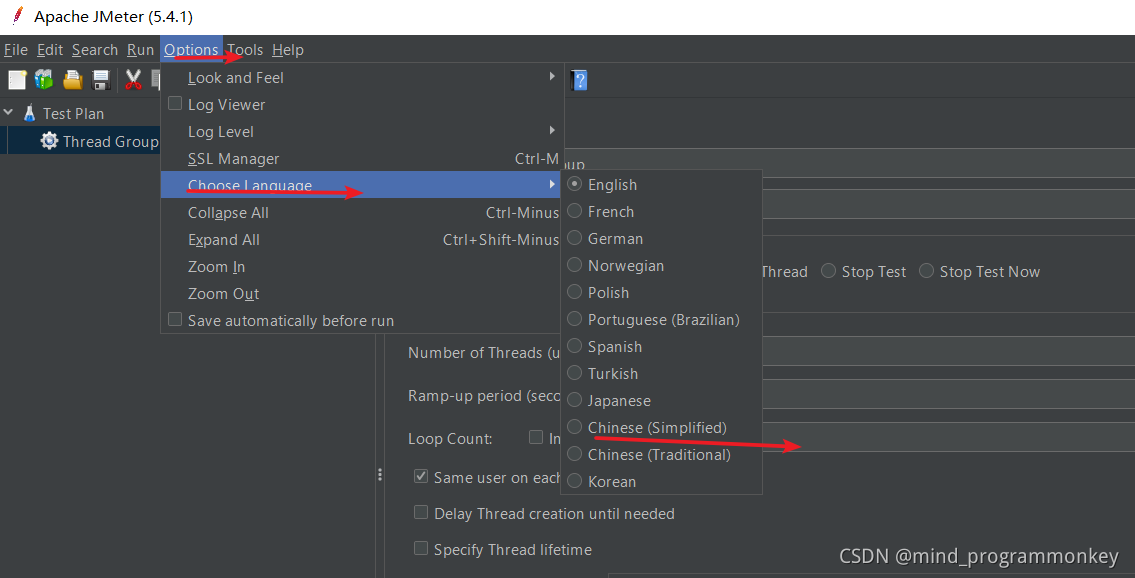Image resolution: width=1135 pixels, height=578 pixels.
Task: Click the Loop Count input field
Action: [x=948, y=437]
